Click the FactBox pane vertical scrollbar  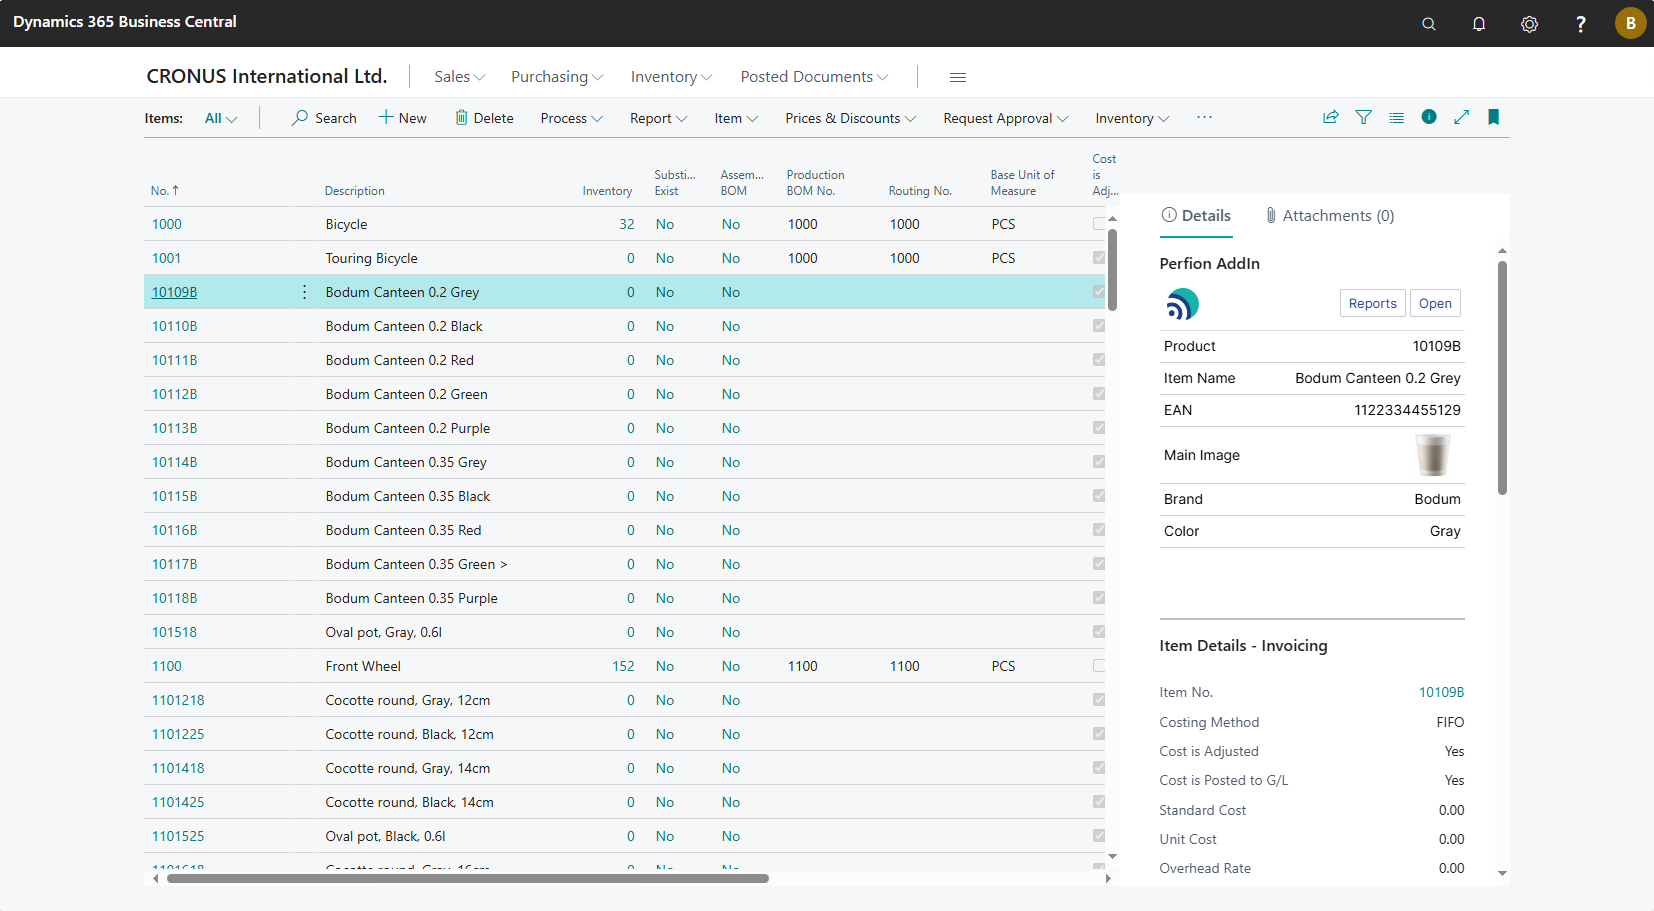click(x=1502, y=377)
